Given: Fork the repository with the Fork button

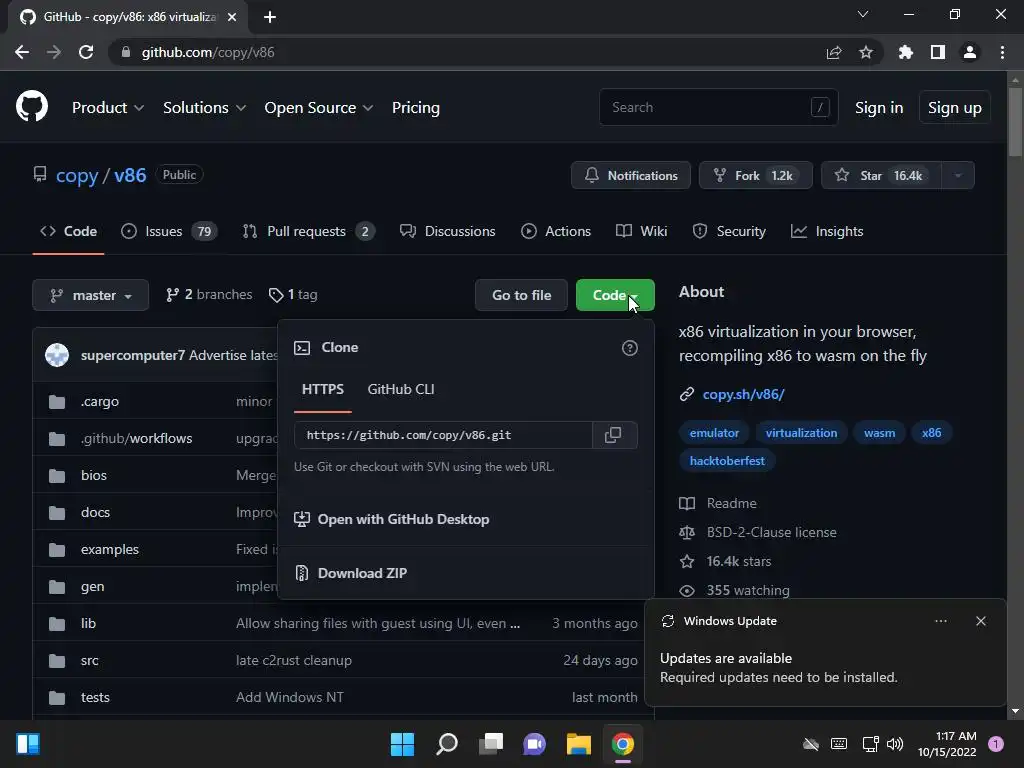Looking at the screenshot, I should coord(756,176).
